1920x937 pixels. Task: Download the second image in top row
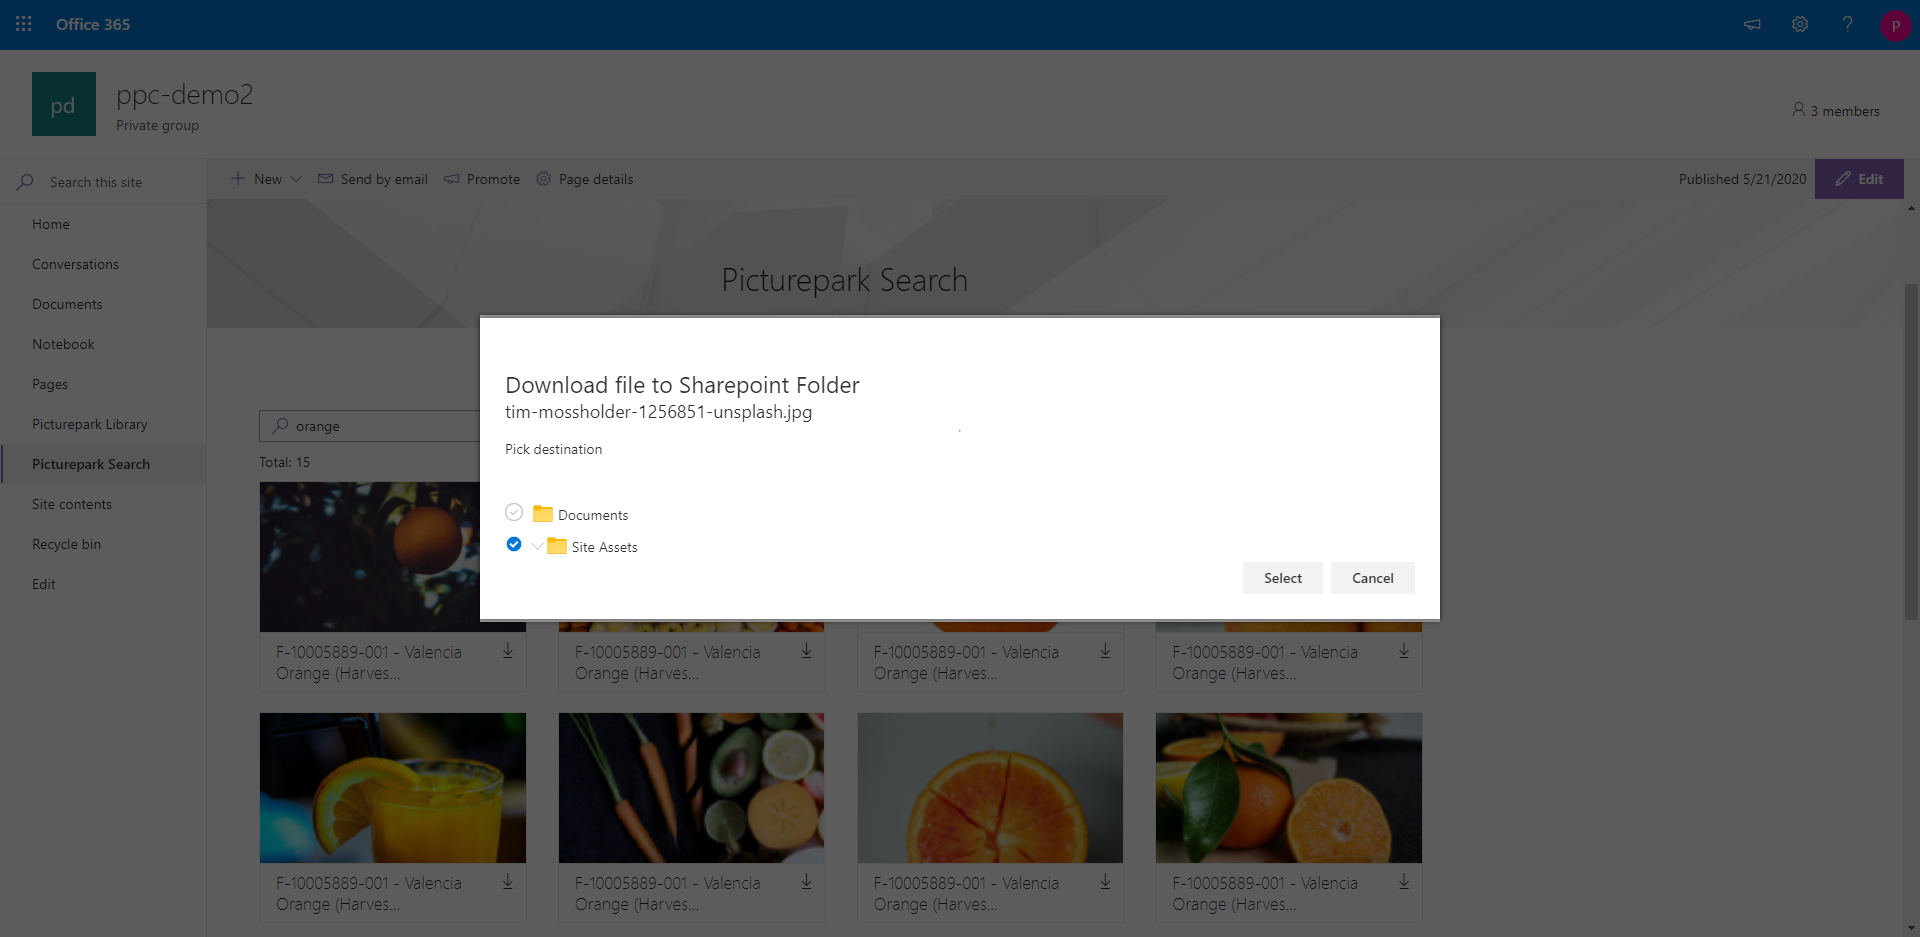click(x=807, y=651)
